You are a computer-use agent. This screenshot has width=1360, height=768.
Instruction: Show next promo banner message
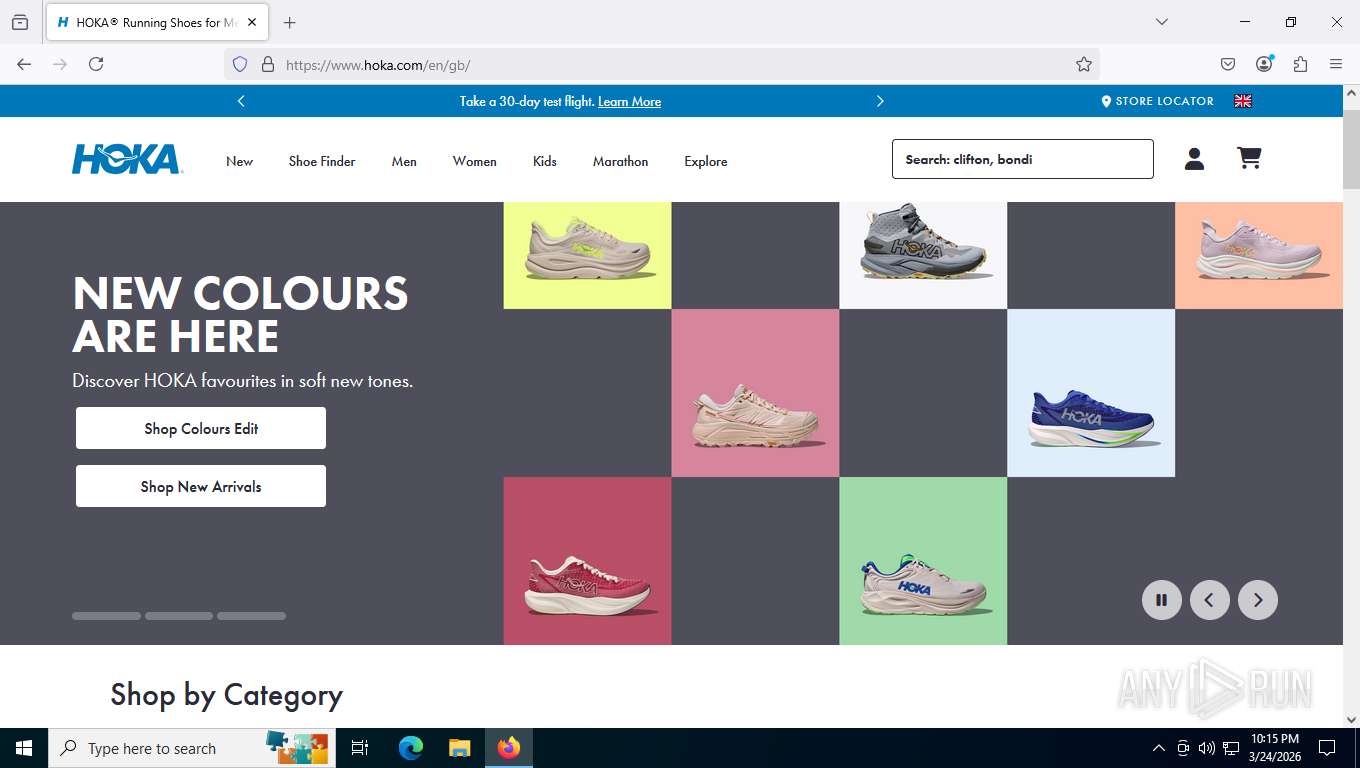(x=880, y=101)
